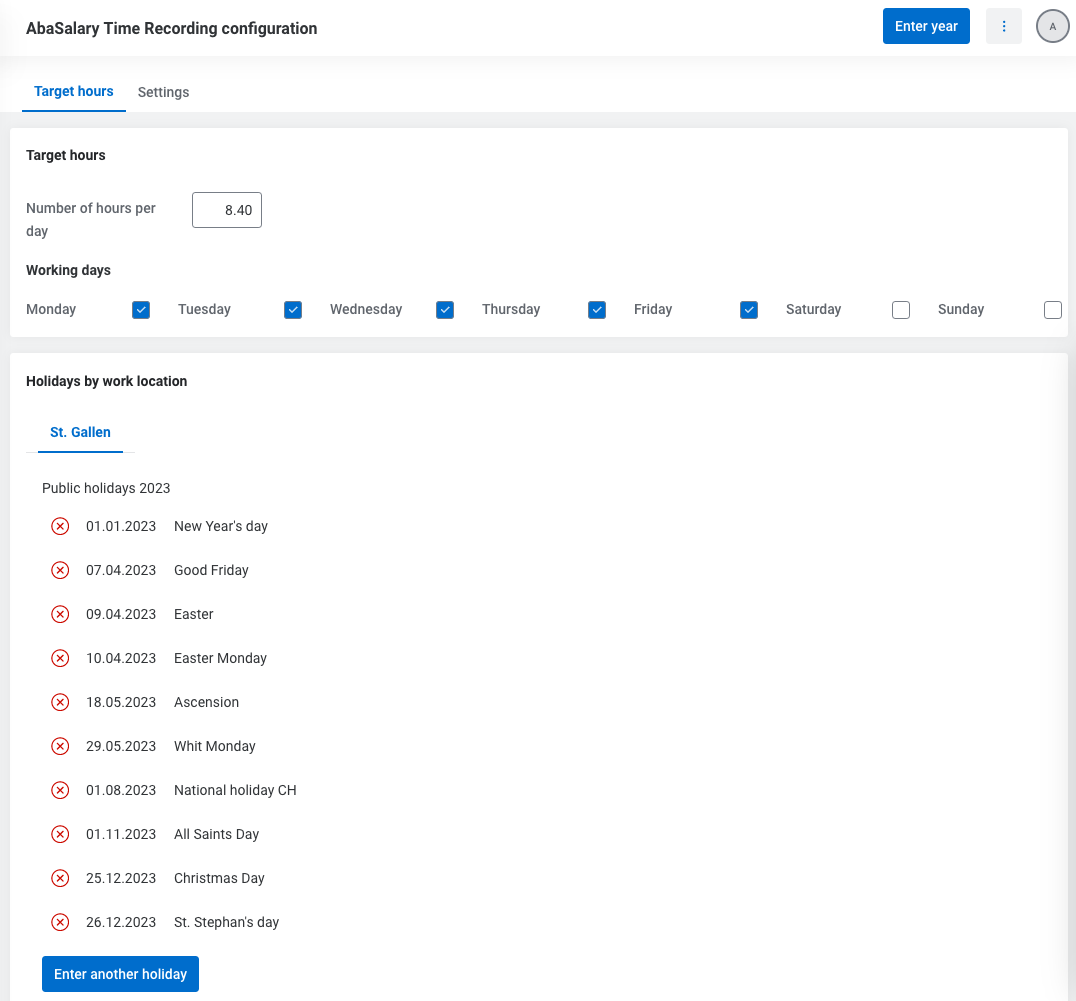Uncheck Wednesday as a working day

pyautogui.click(x=445, y=310)
